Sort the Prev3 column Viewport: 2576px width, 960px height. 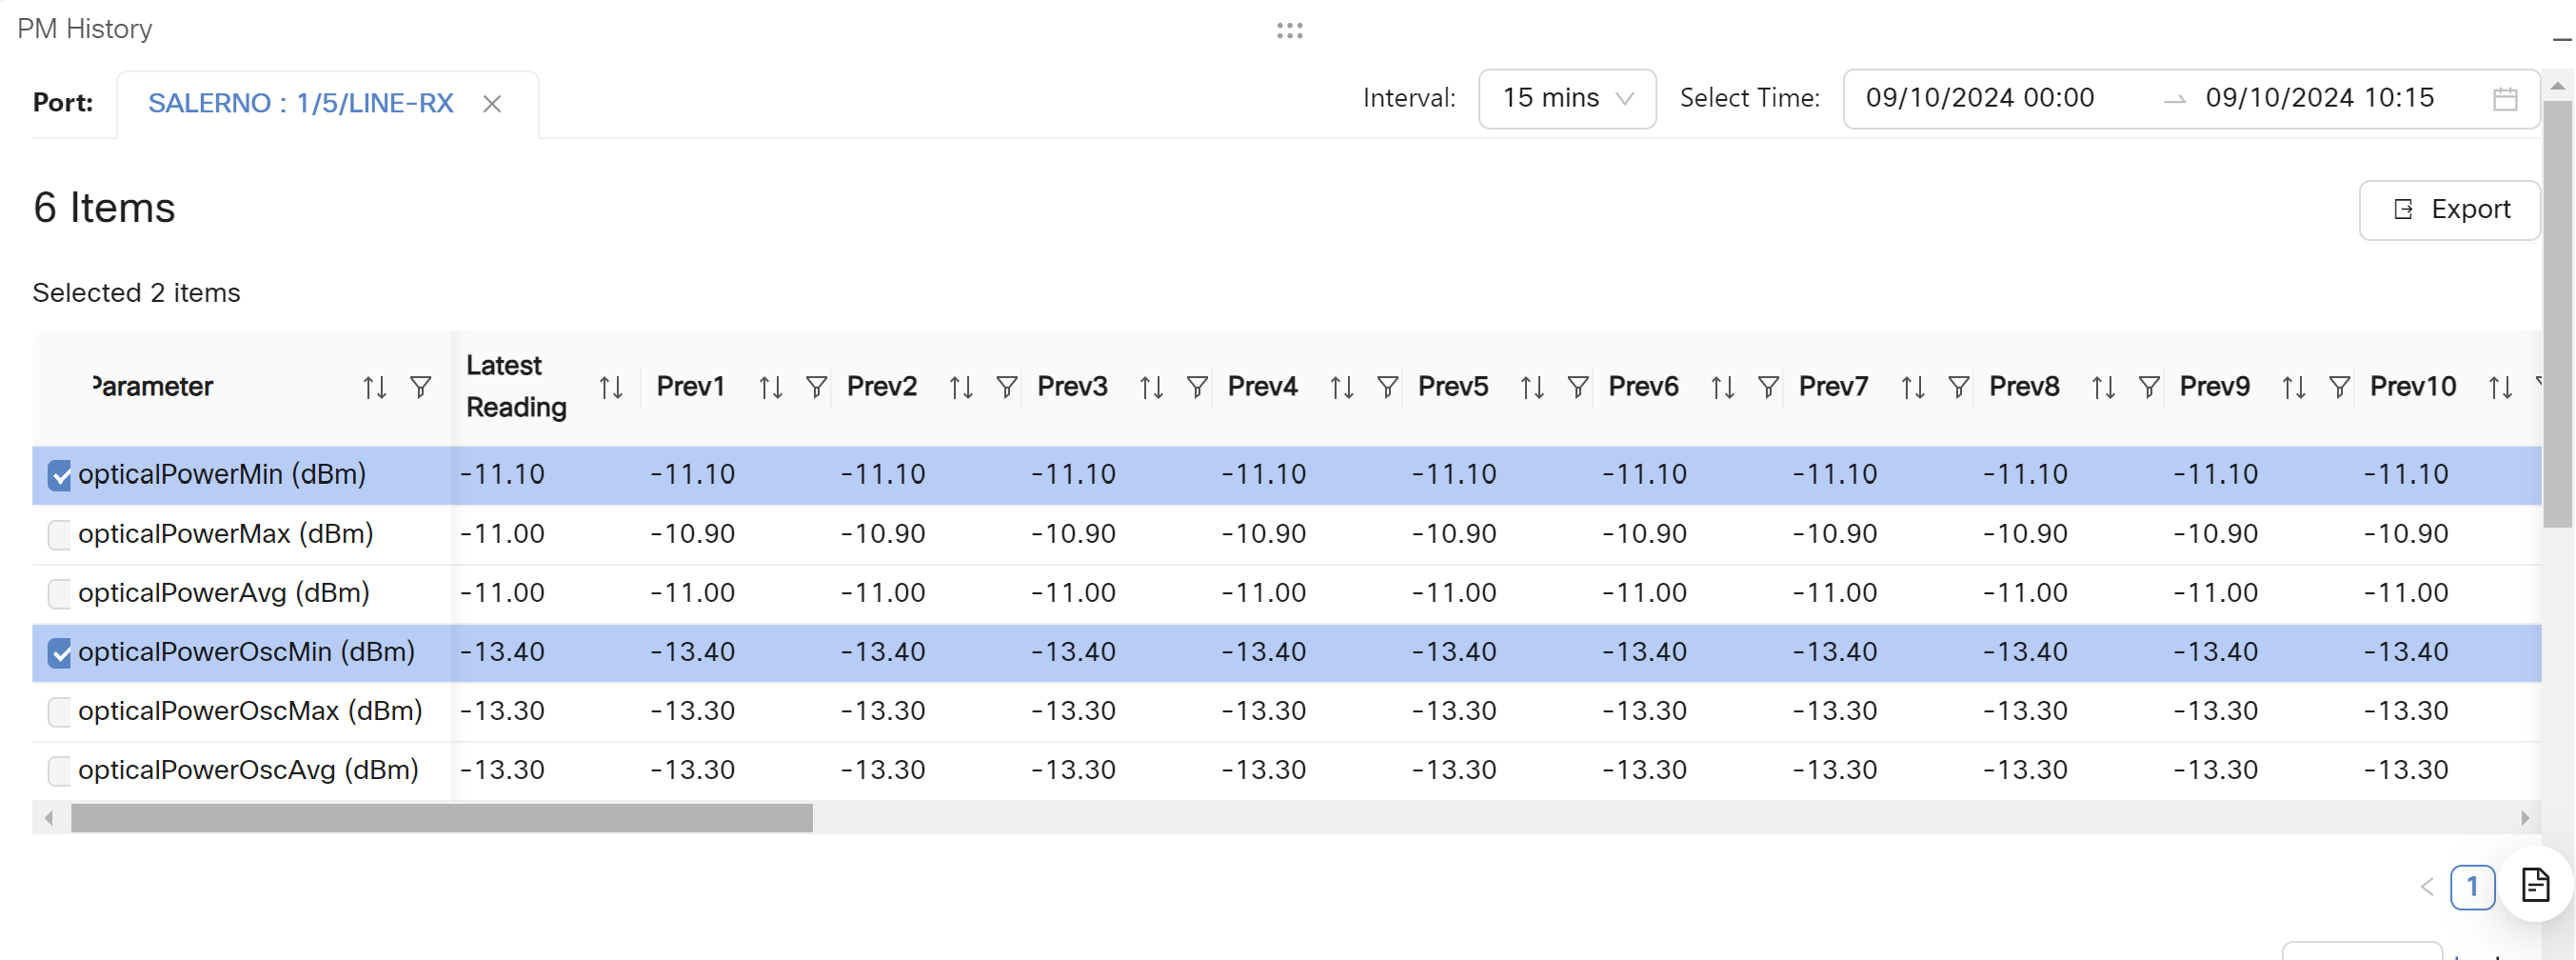click(x=1151, y=387)
